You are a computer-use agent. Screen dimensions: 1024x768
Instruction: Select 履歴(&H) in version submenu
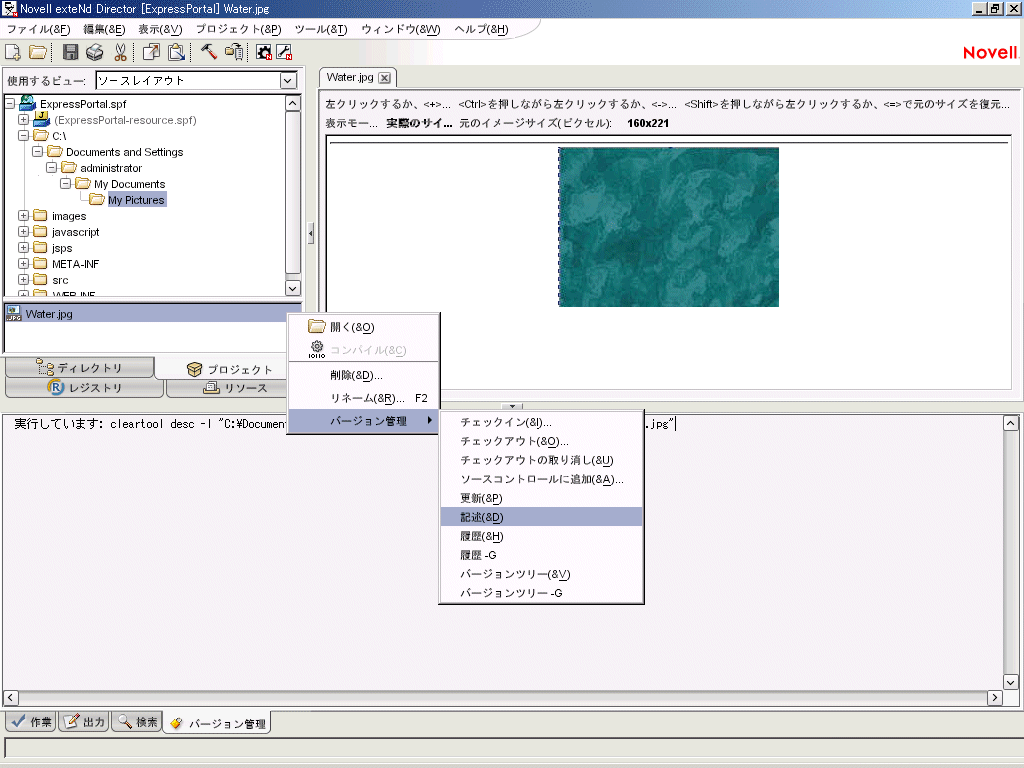tap(541, 536)
